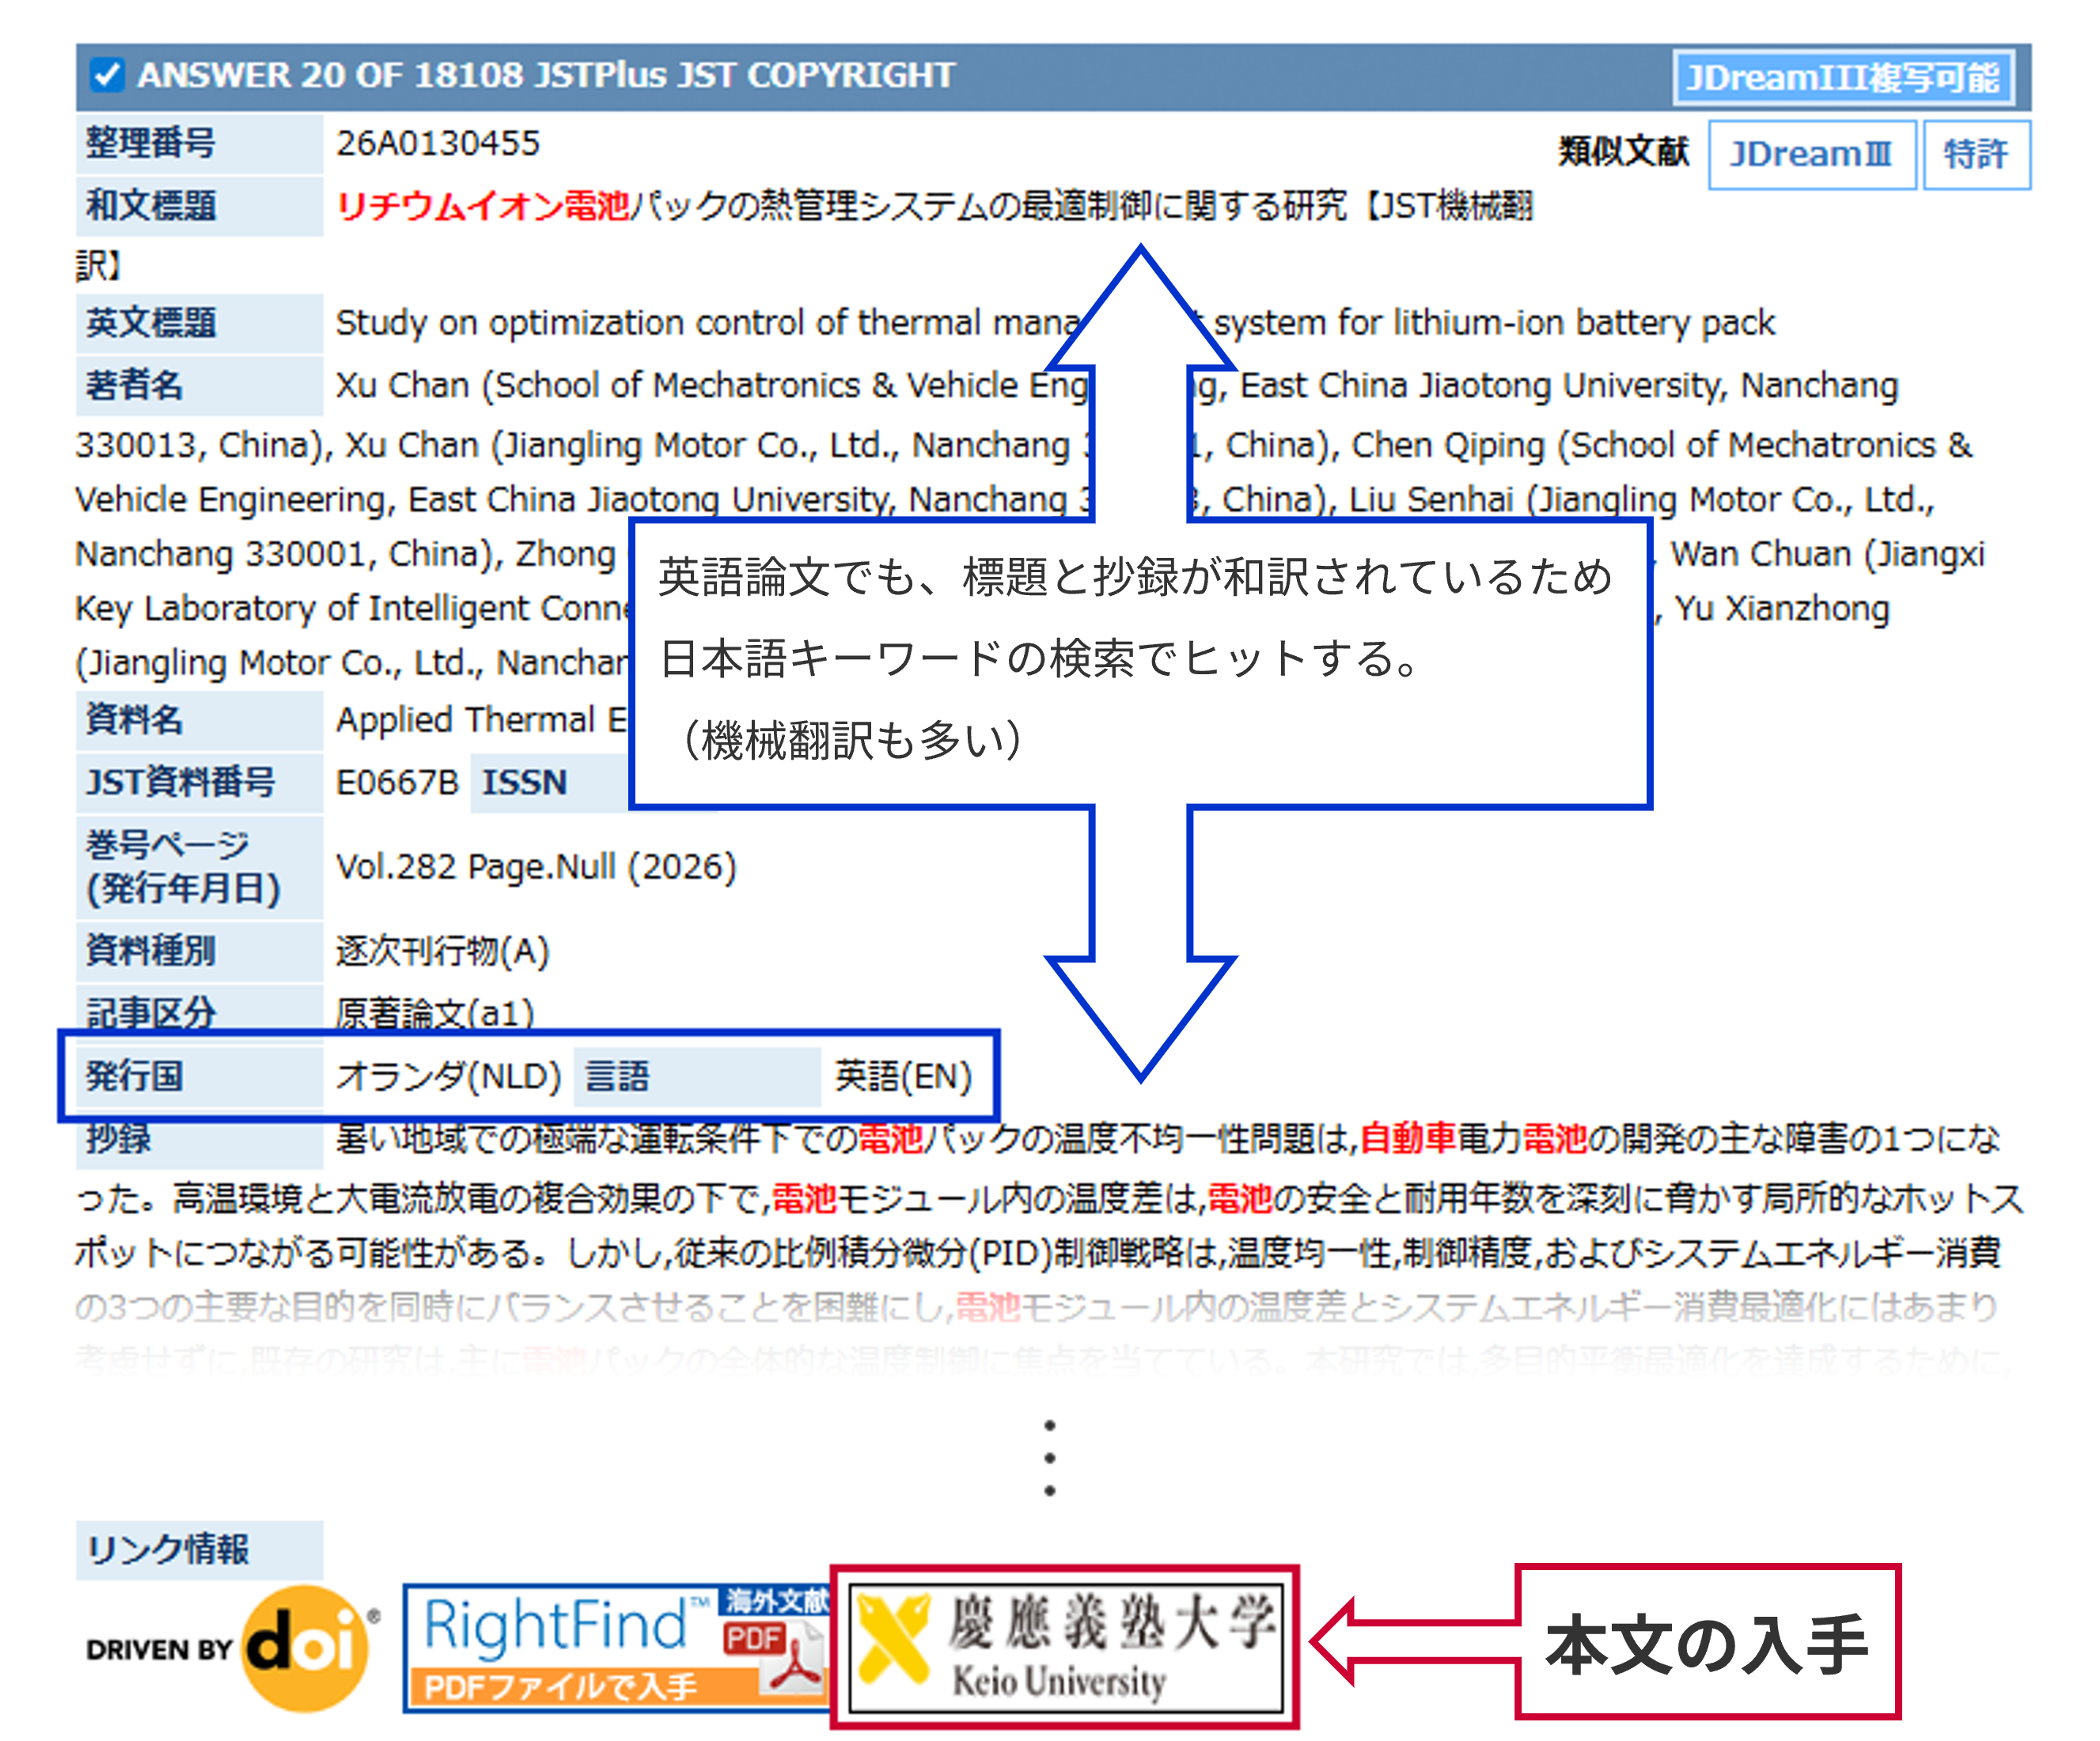Click the 類似文献 label
2100x1741 pixels.
[1623, 151]
